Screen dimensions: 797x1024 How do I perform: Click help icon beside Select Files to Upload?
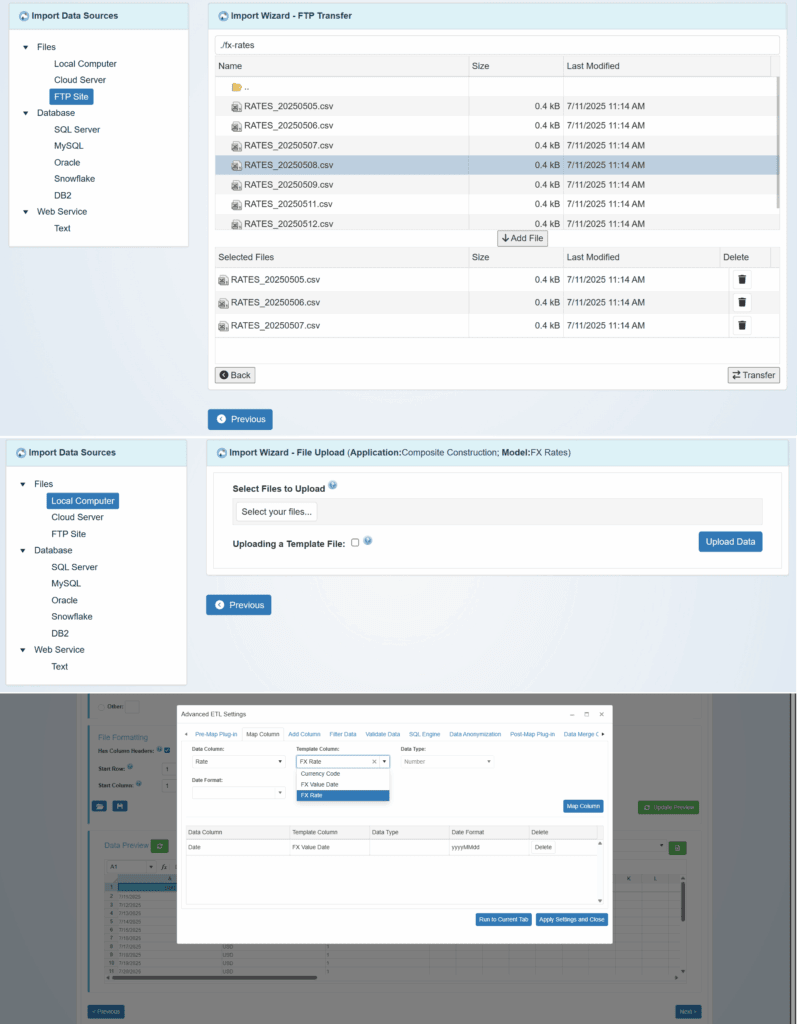(x=333, y=486)
